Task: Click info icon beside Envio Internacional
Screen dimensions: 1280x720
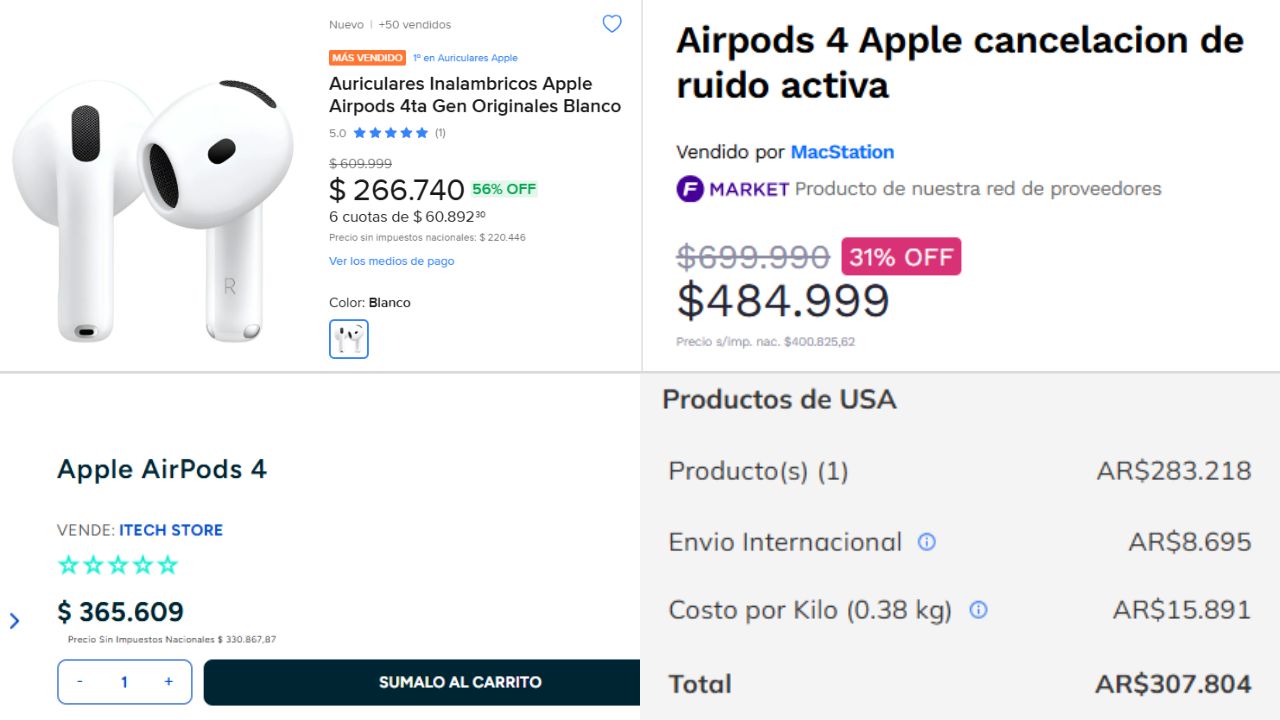Action: (x=927, y=542)
